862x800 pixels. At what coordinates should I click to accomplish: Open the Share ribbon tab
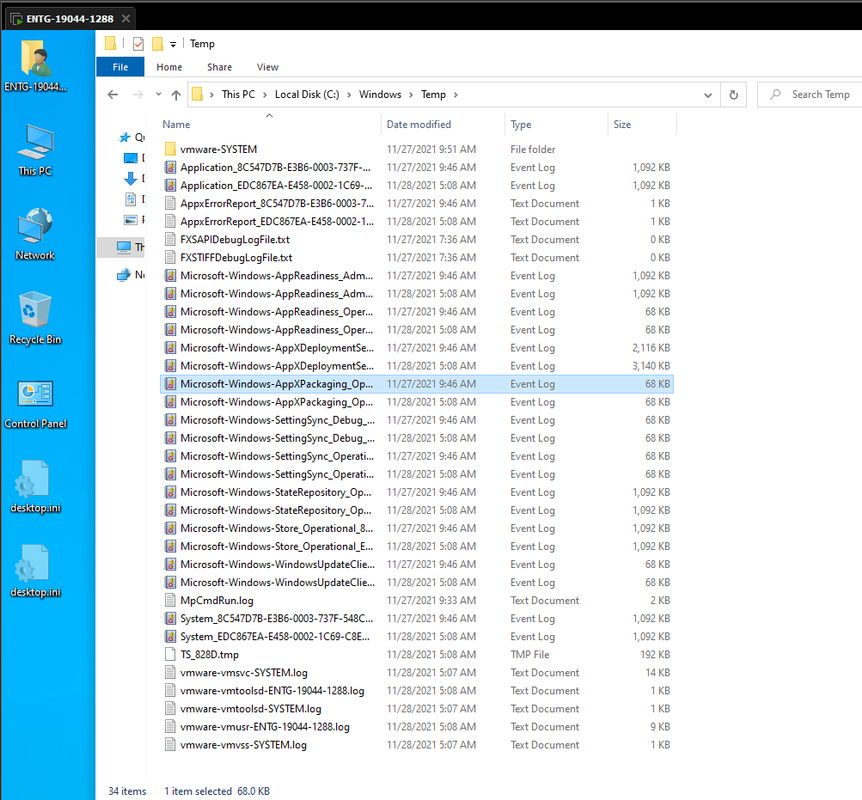[219, 67]
